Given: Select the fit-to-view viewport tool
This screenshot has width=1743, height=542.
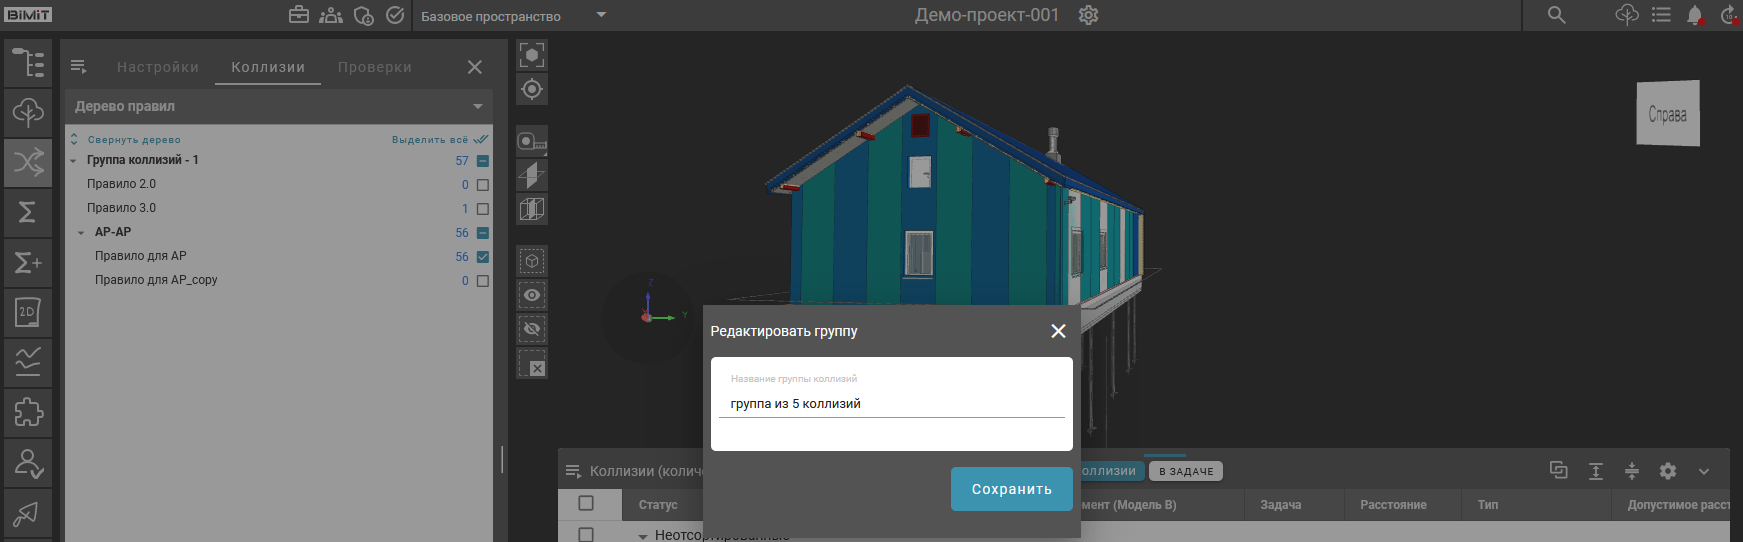Looking at the screenshot, I should 532,55.
